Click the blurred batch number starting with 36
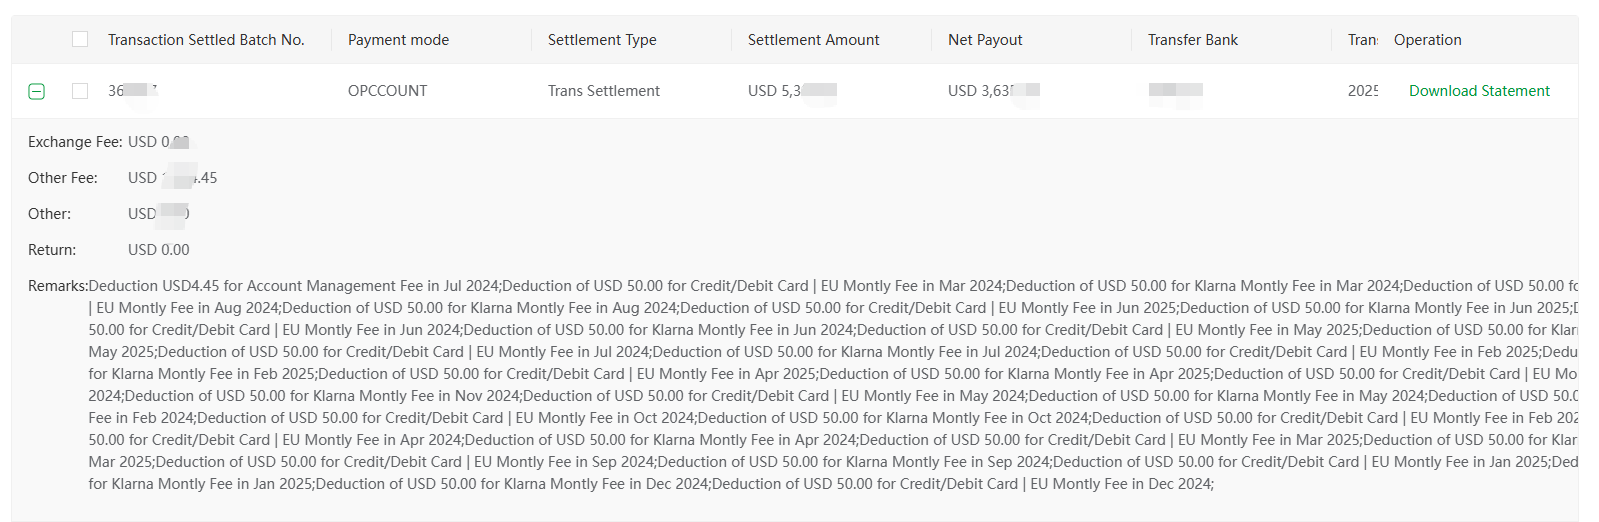1599x522 pixels. click(133, 91)
